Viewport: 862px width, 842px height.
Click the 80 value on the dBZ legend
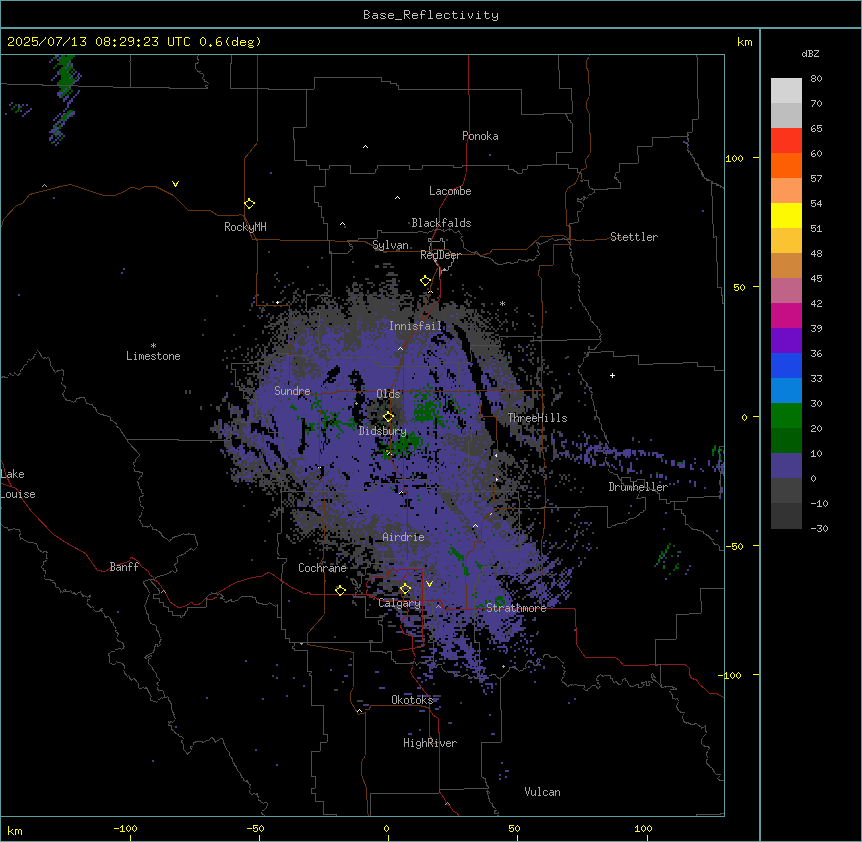click(816, 79)
